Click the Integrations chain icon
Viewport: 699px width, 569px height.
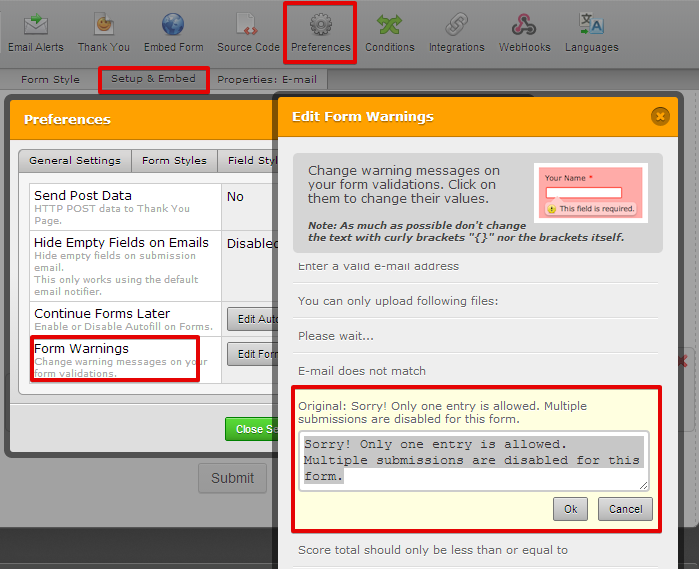(x=456, y=24)
